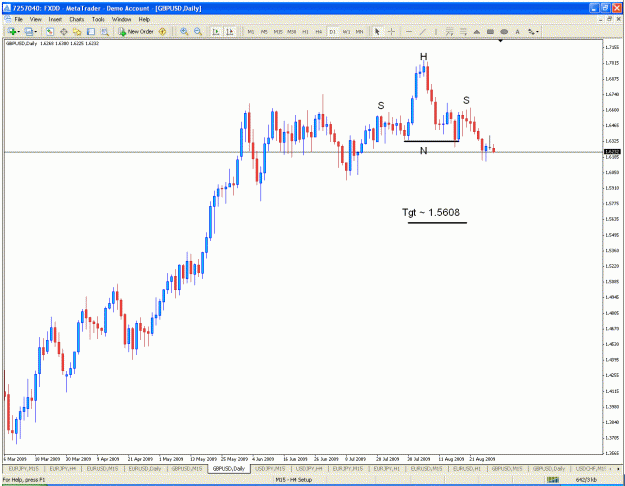Screen dimensions: 625x486
Task: Toggle chart Auto Scroll
Action: [x=216, y=31]
